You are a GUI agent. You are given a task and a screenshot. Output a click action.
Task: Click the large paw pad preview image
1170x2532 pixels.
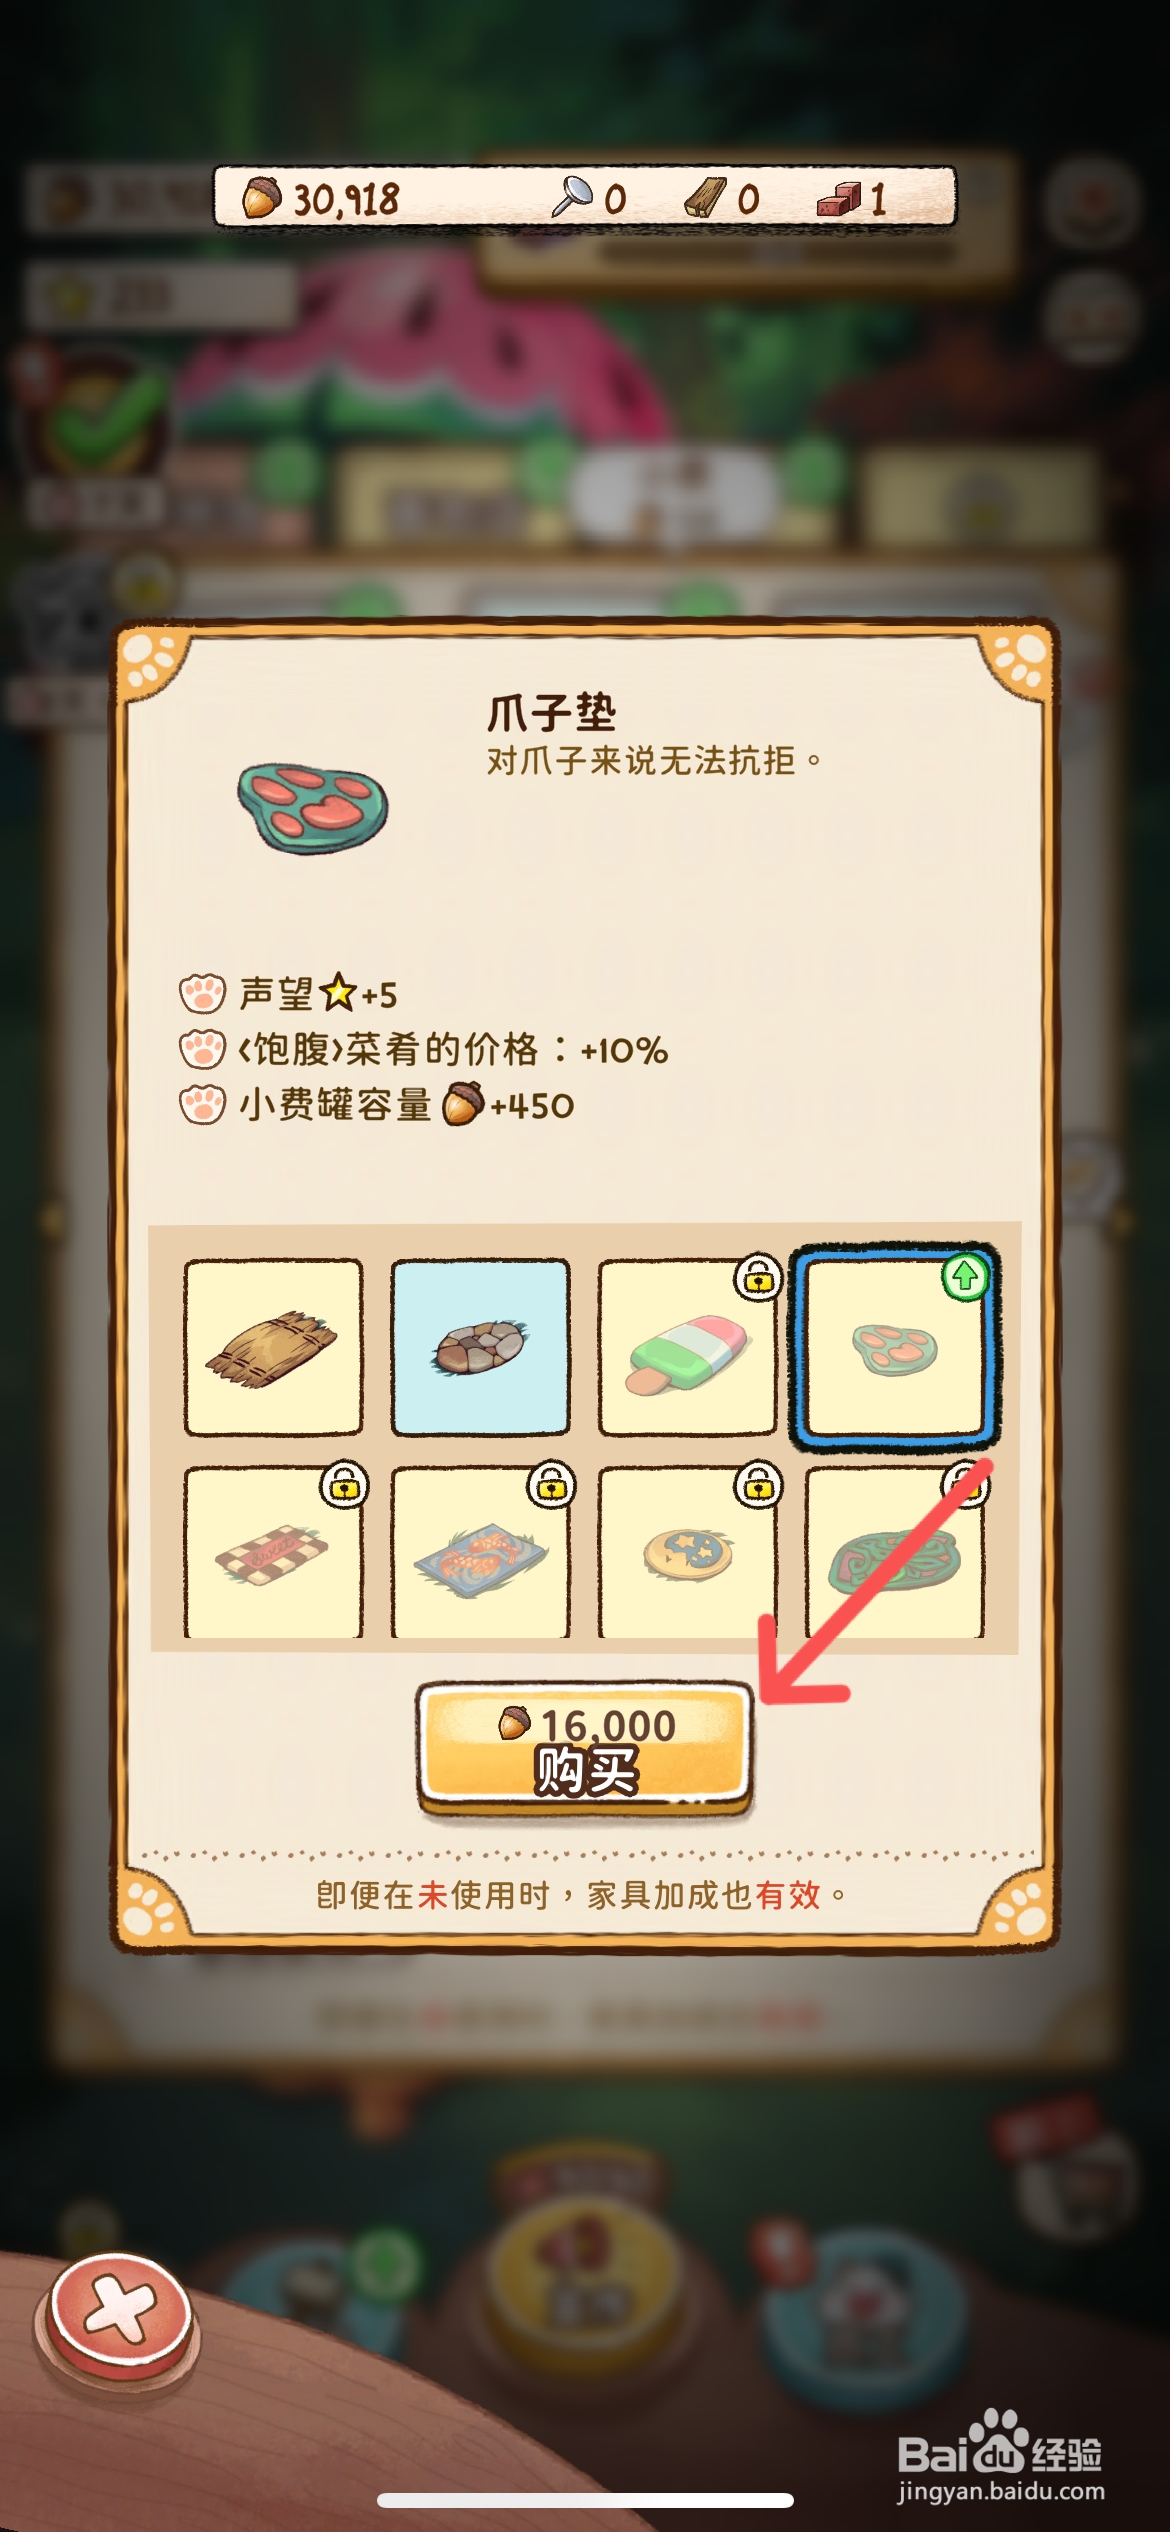click(313, 808)
